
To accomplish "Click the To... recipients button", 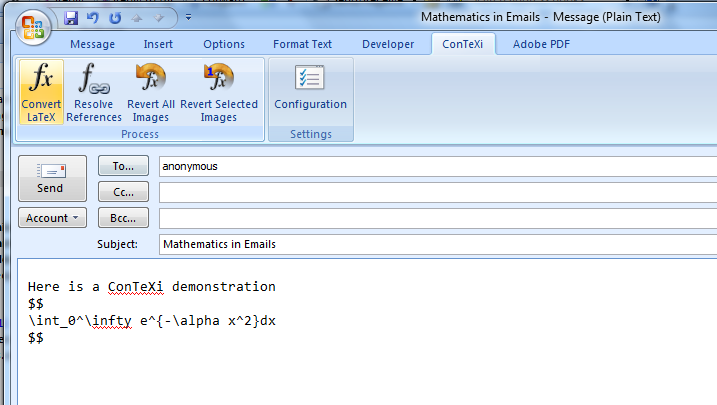I will 123,166.
